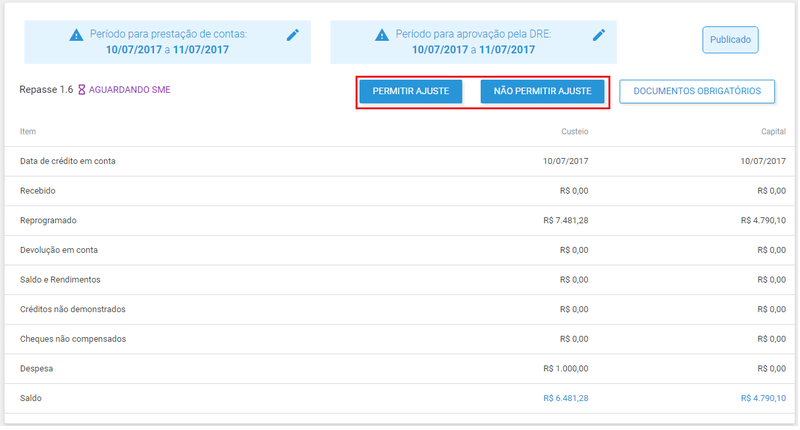Click the Custeio column header
This screenshot has height=430, width=800.
pos(574,132)
